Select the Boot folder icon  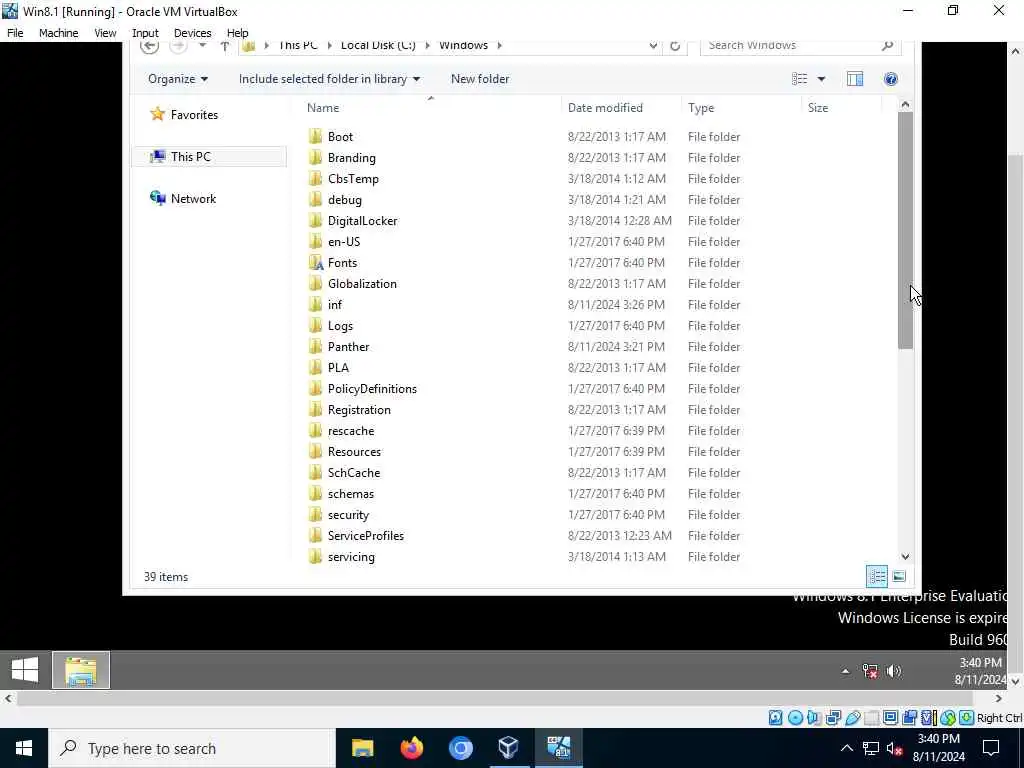(315, 136)
